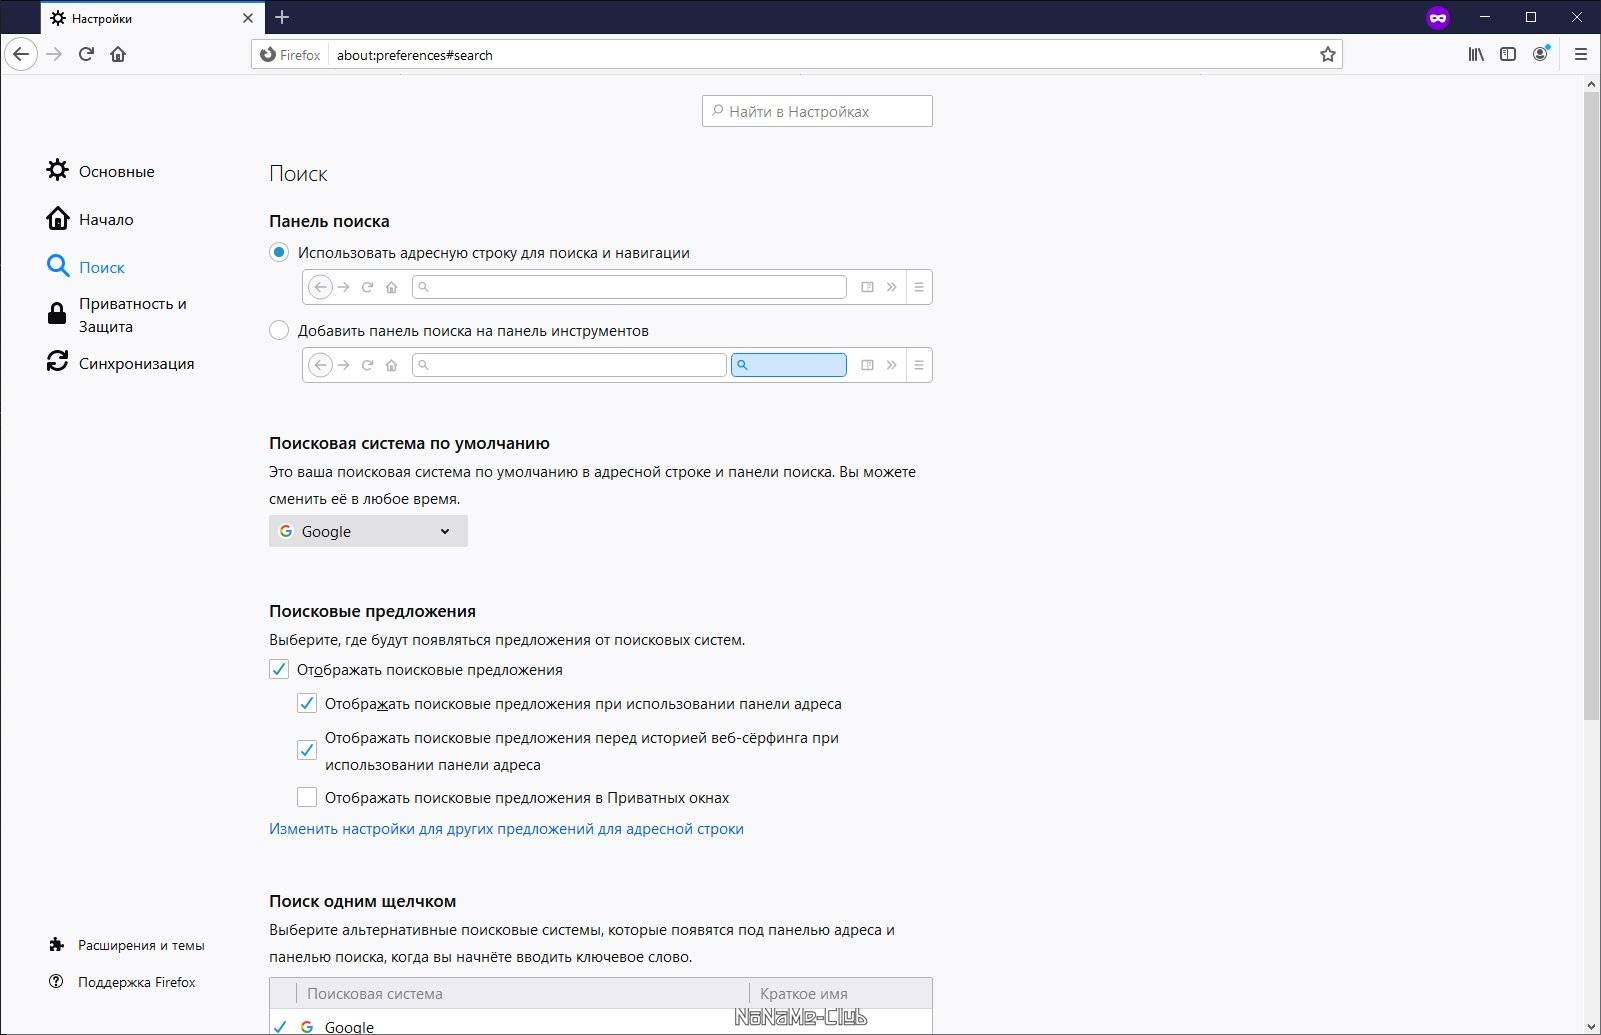Focus the 'Найти в Настройках' search field
The image size is (1601, 1035).
coord(817,111)
